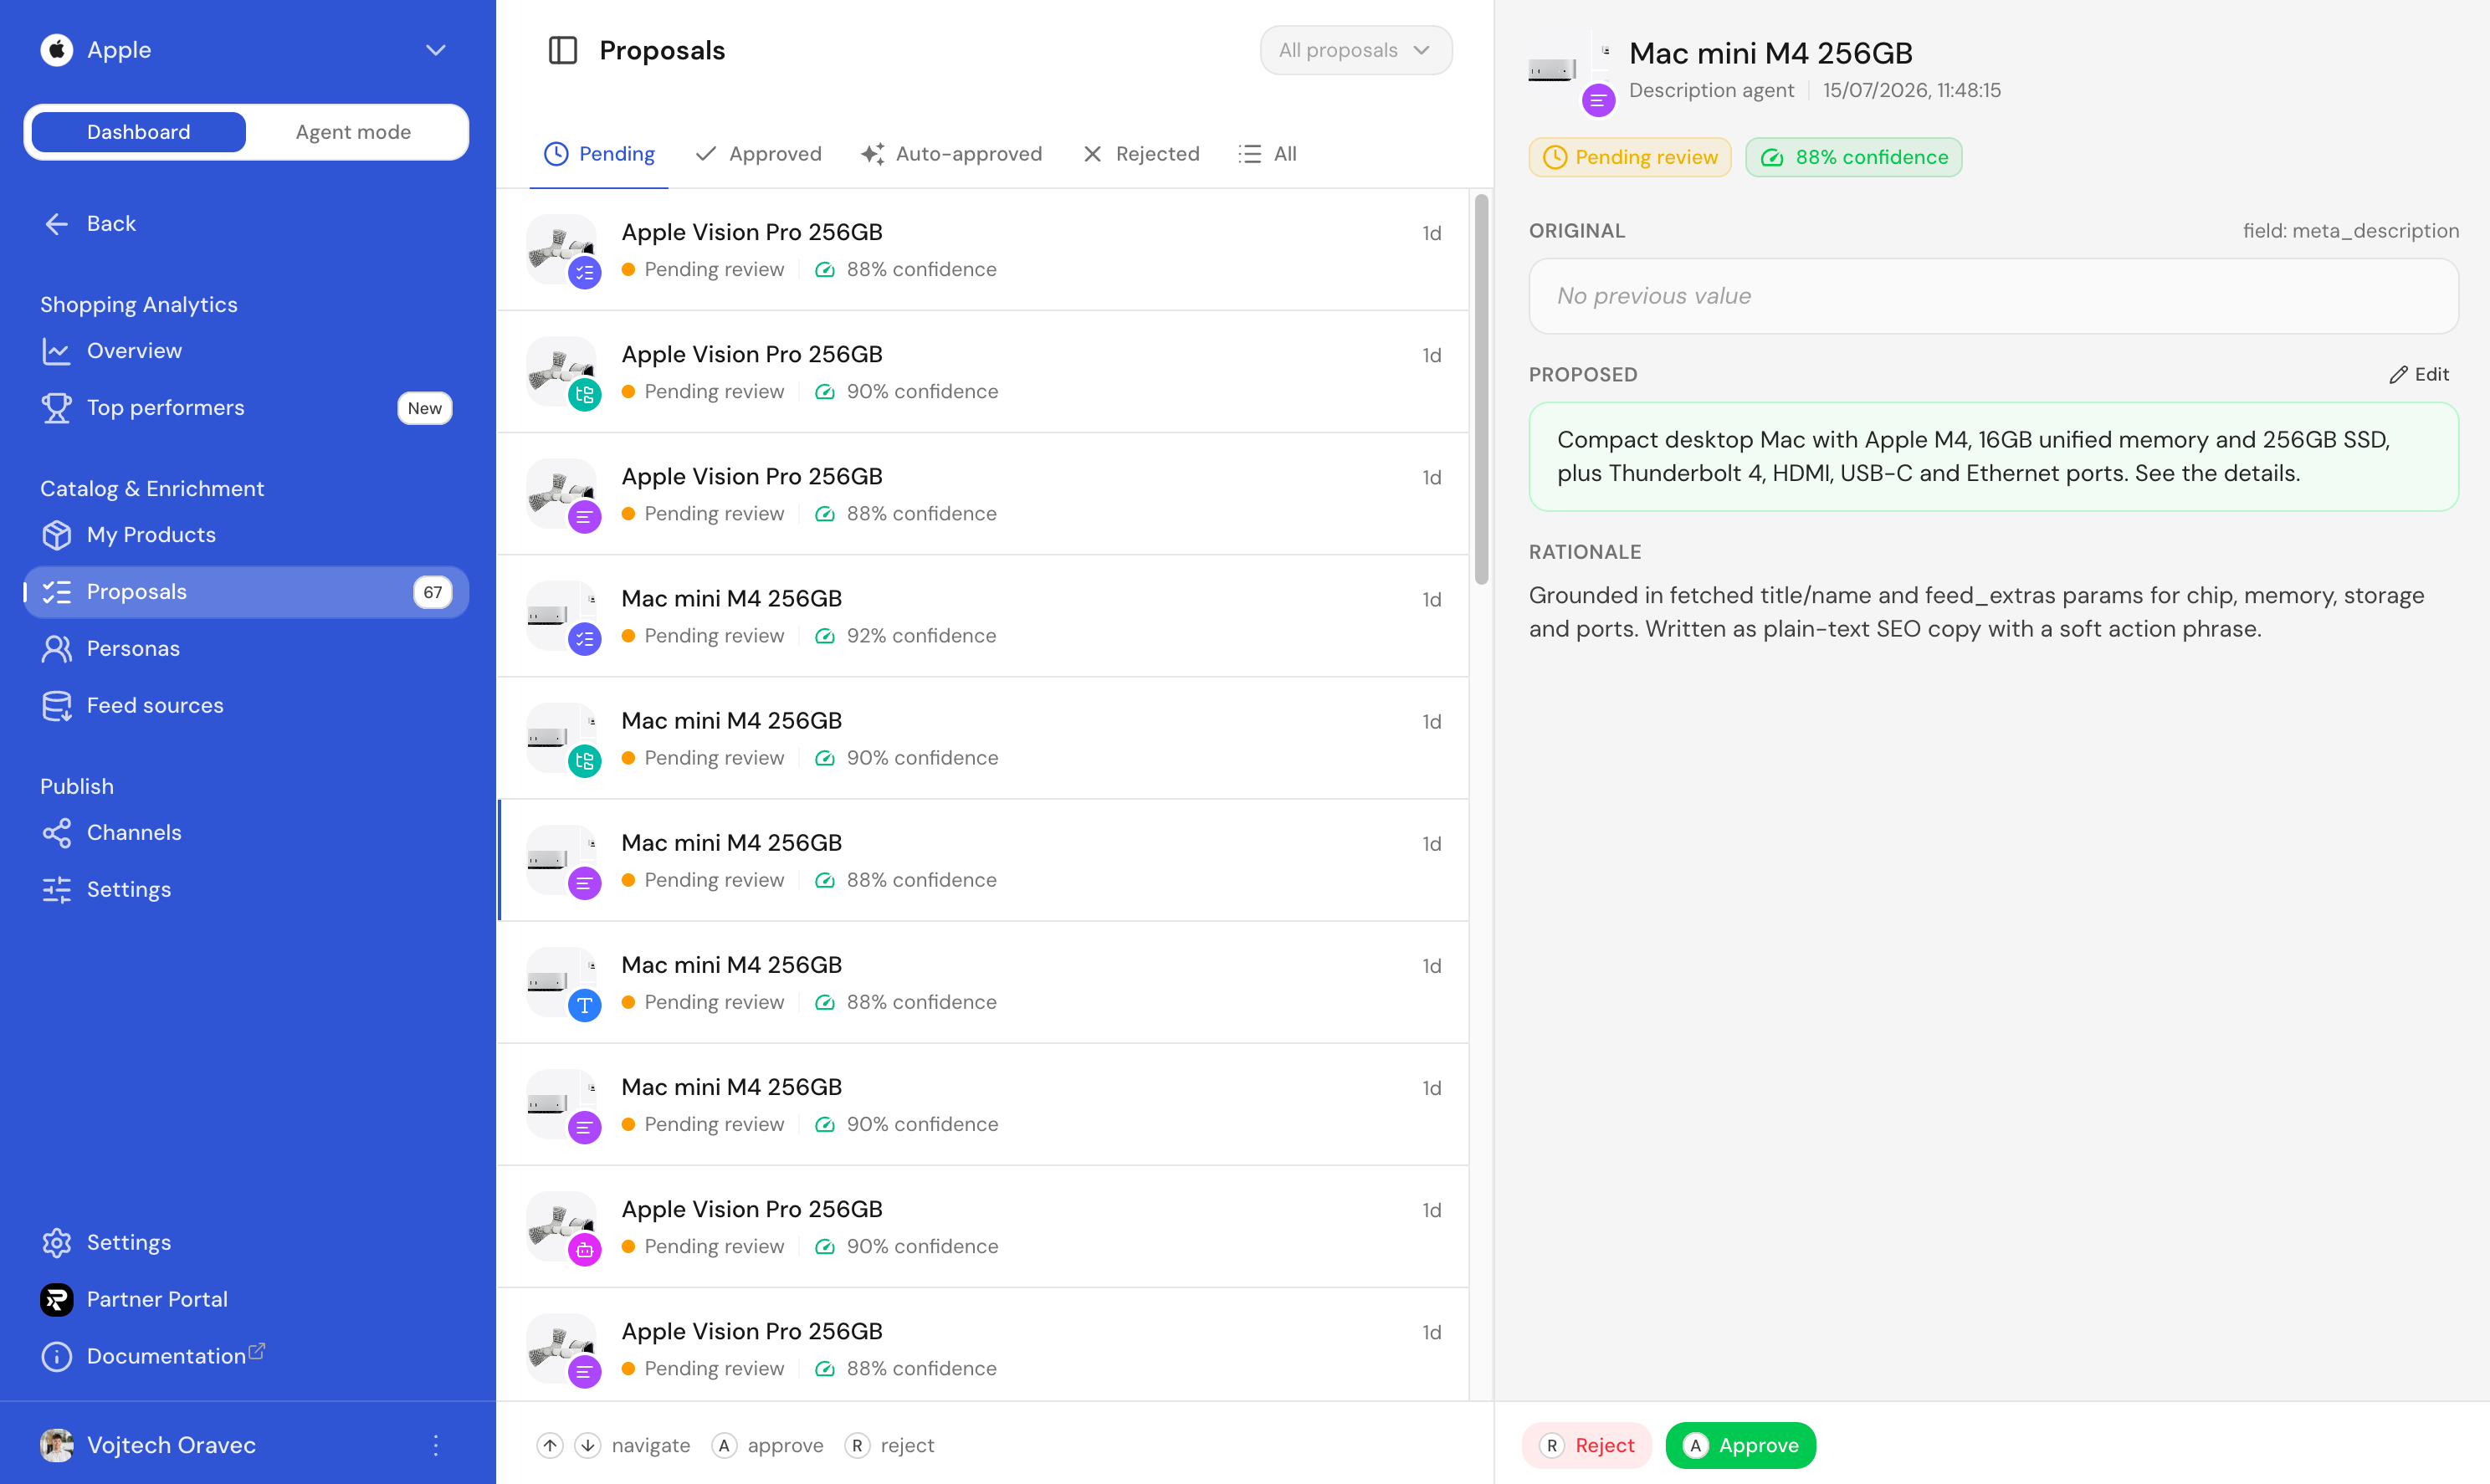Screen dimensions: 2490x1484
Task: Select Dashboard mode toggle
Action: pos(139,132)
